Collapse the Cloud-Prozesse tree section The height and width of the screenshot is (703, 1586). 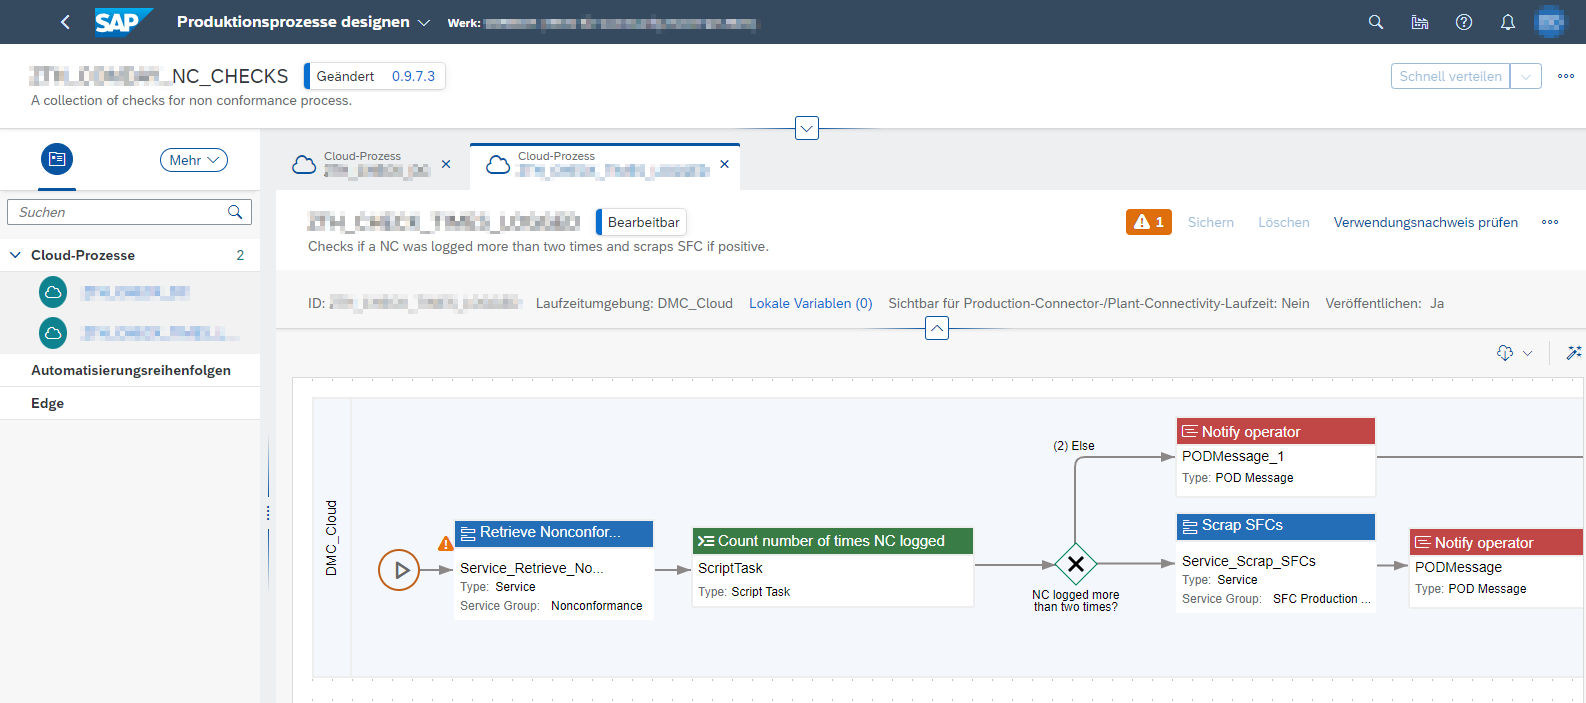(x=15, y=255)
